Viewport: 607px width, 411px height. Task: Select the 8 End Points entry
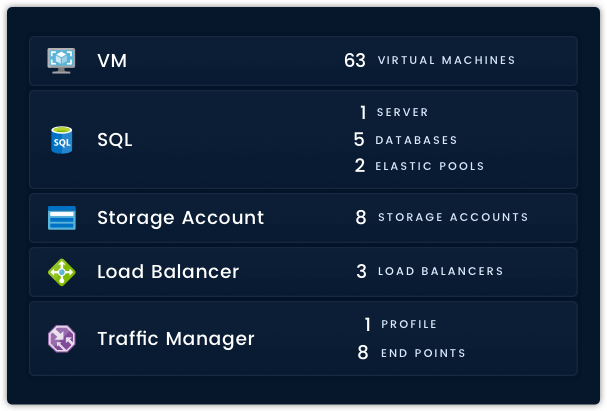click(x=411, y=353)
